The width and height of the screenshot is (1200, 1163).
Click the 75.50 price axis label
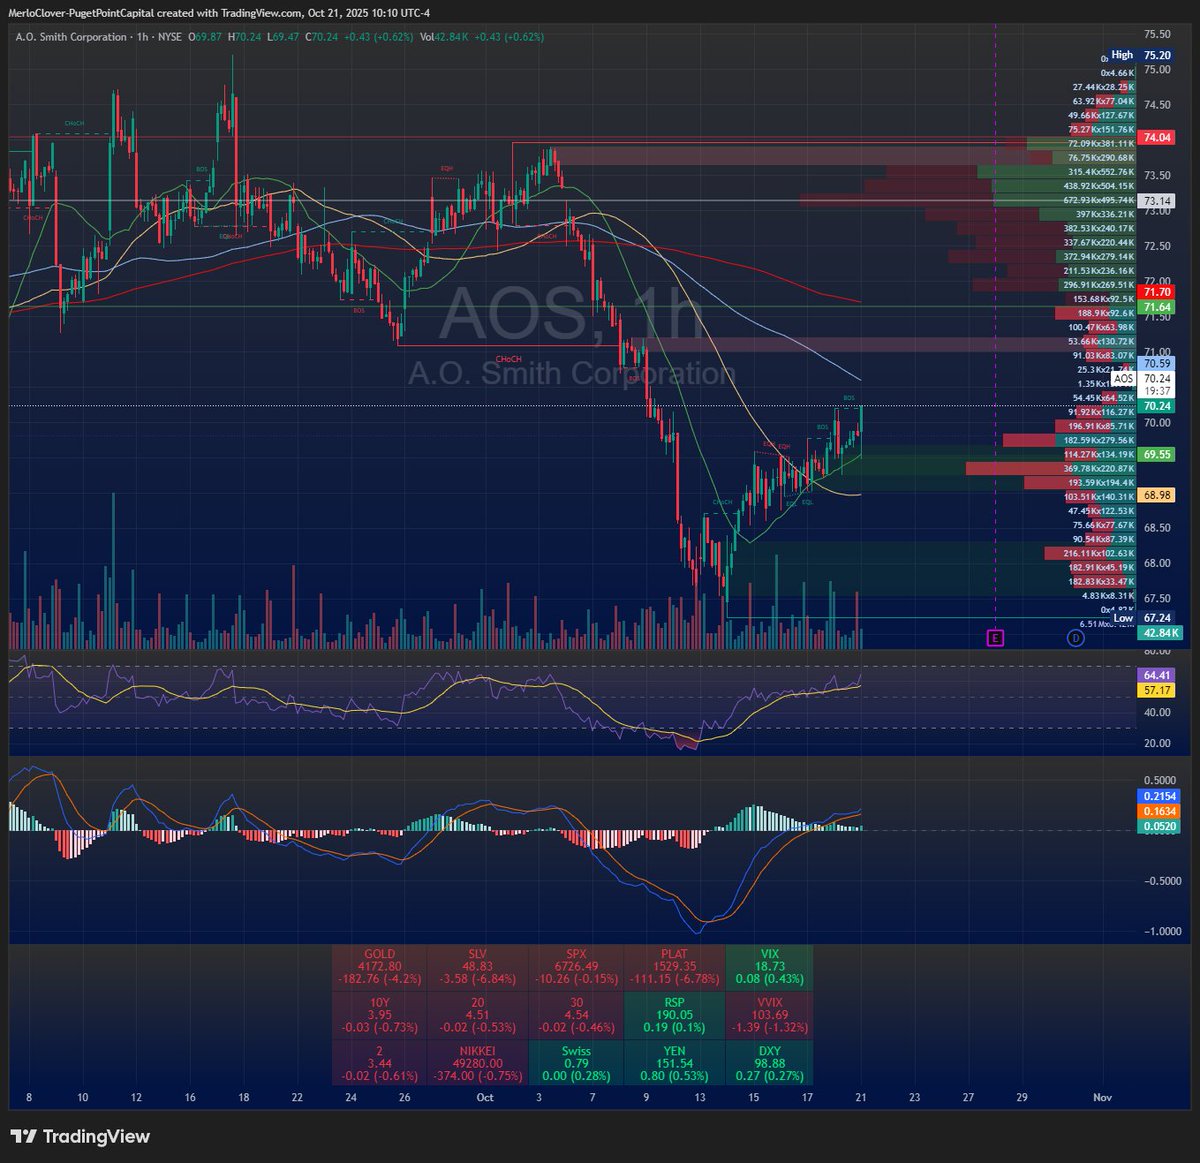pos(1157,34)
